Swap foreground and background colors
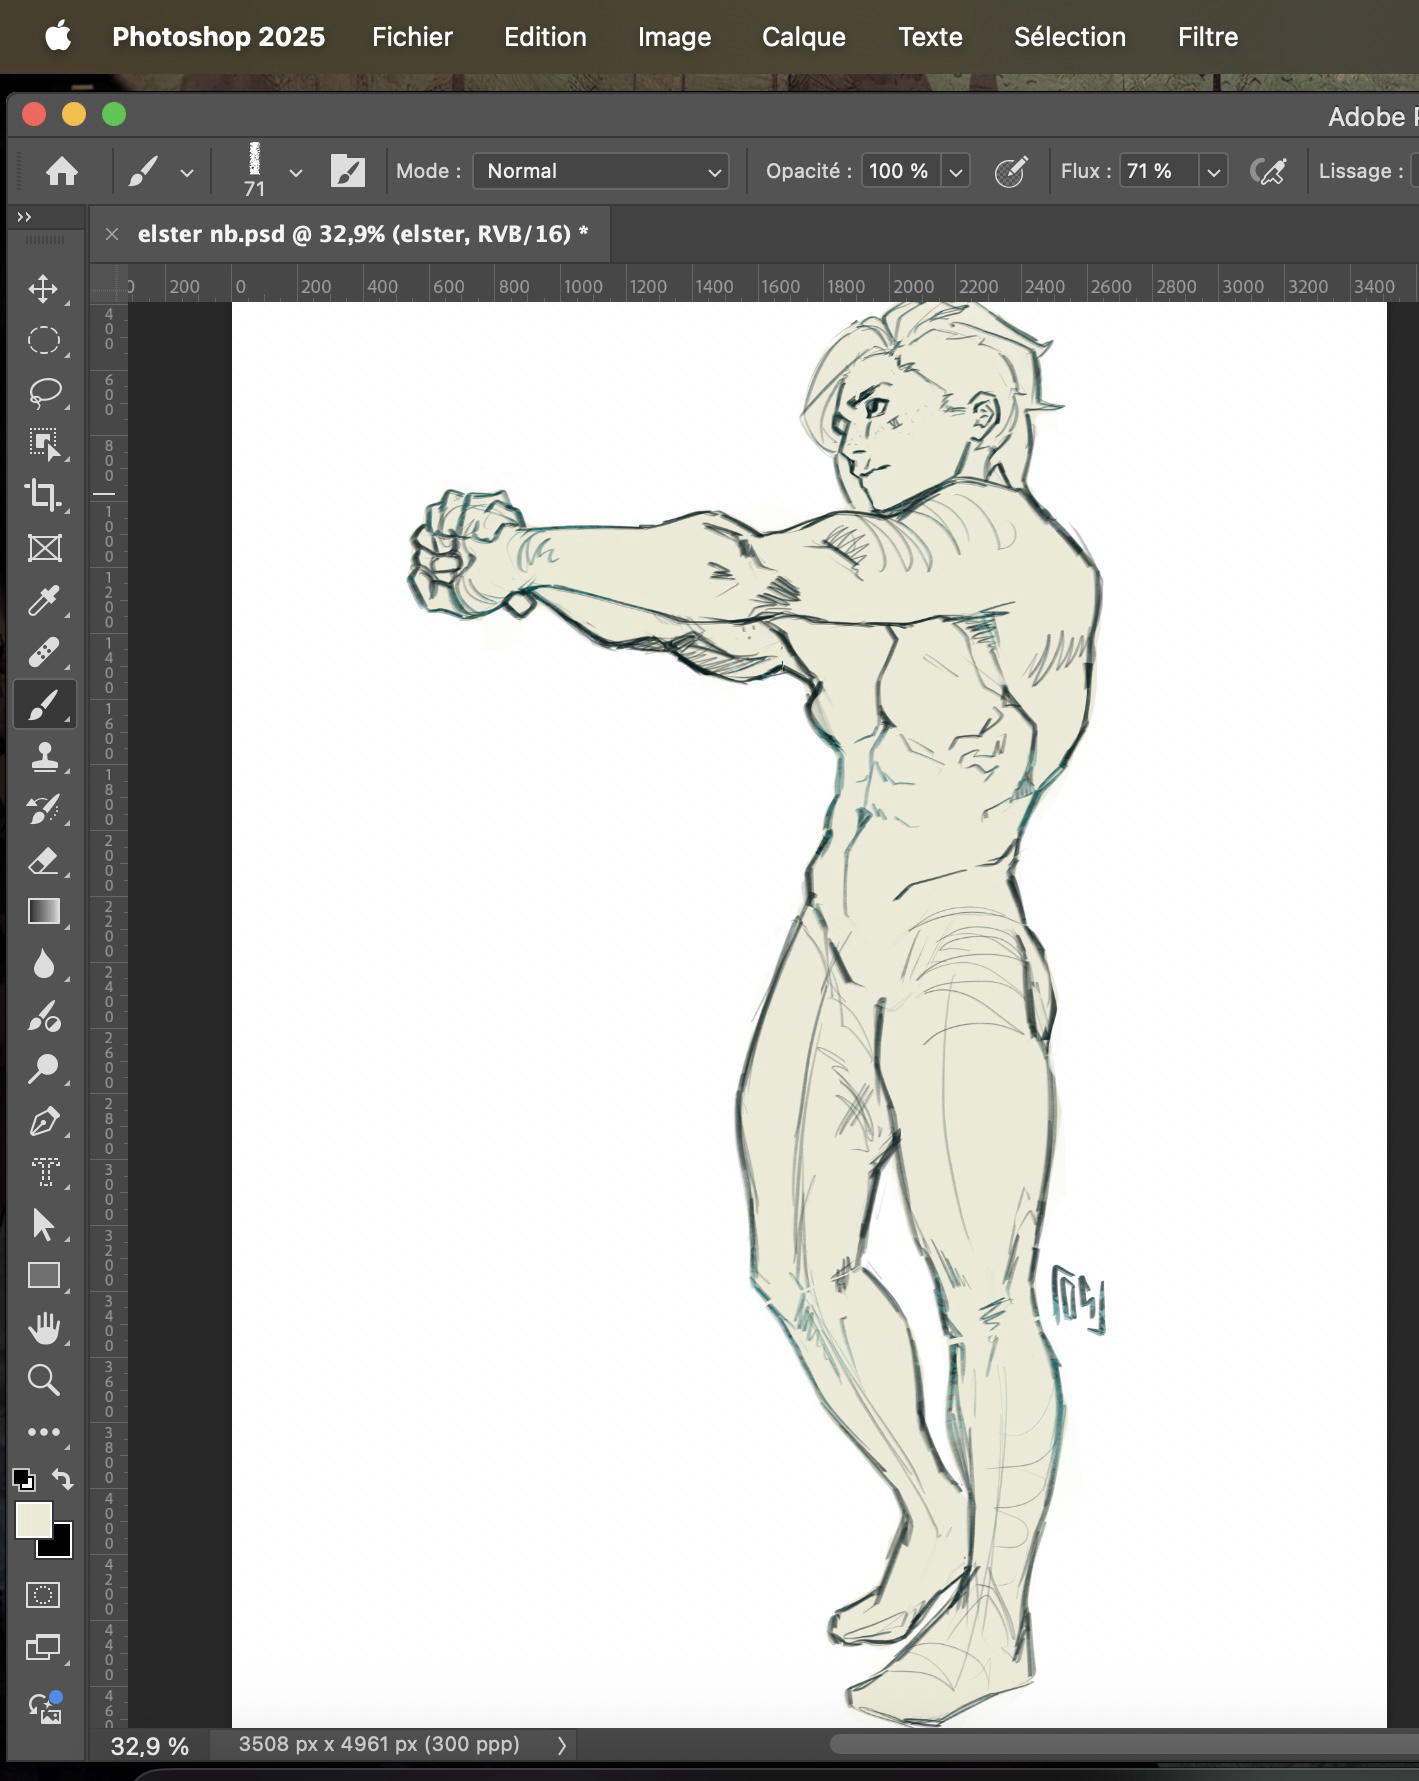This screenshot has width=1419, height=1781. click(63, 1478)
